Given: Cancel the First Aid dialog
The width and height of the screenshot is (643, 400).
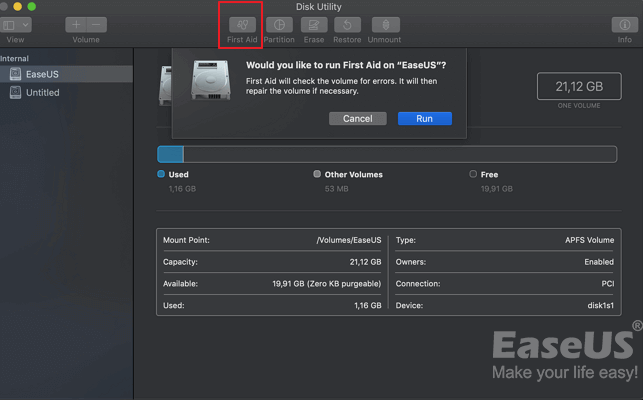Looking at the screenshot, I should pyautogui.click(x=357, y=118).
